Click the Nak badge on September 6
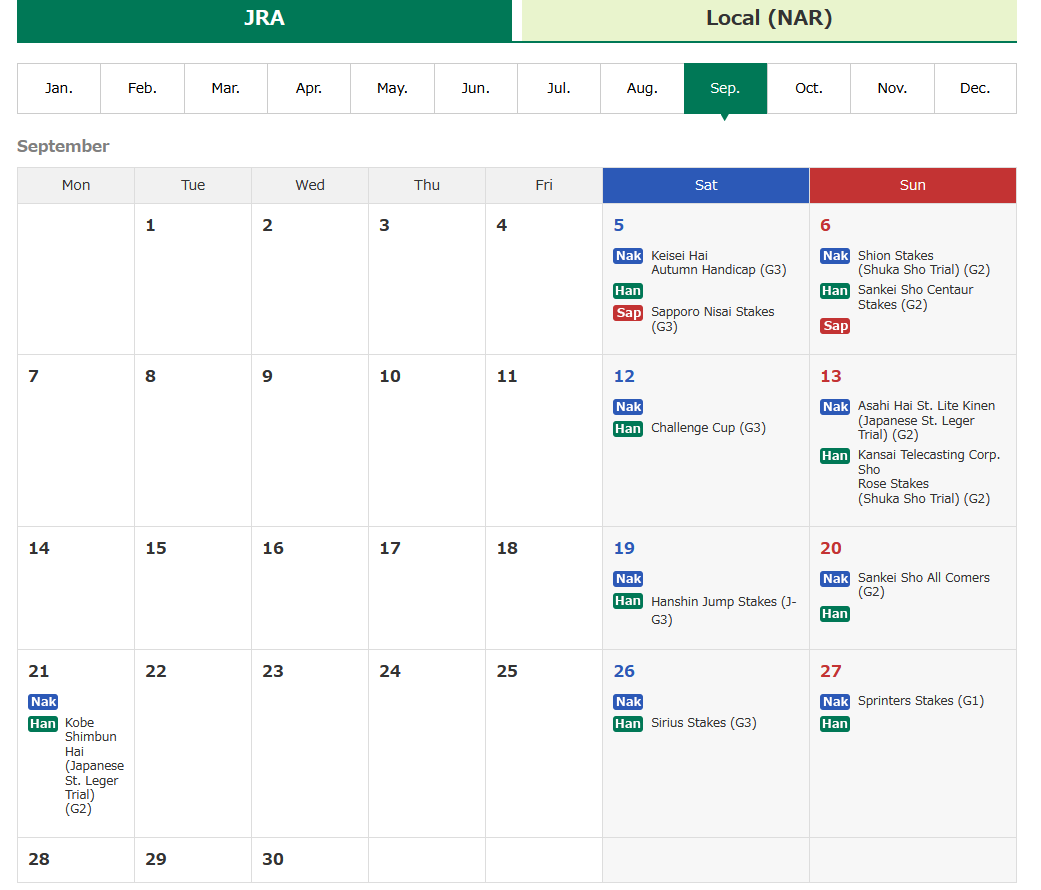The width and height of the screenshot is (1041, 890). point(835,256)
